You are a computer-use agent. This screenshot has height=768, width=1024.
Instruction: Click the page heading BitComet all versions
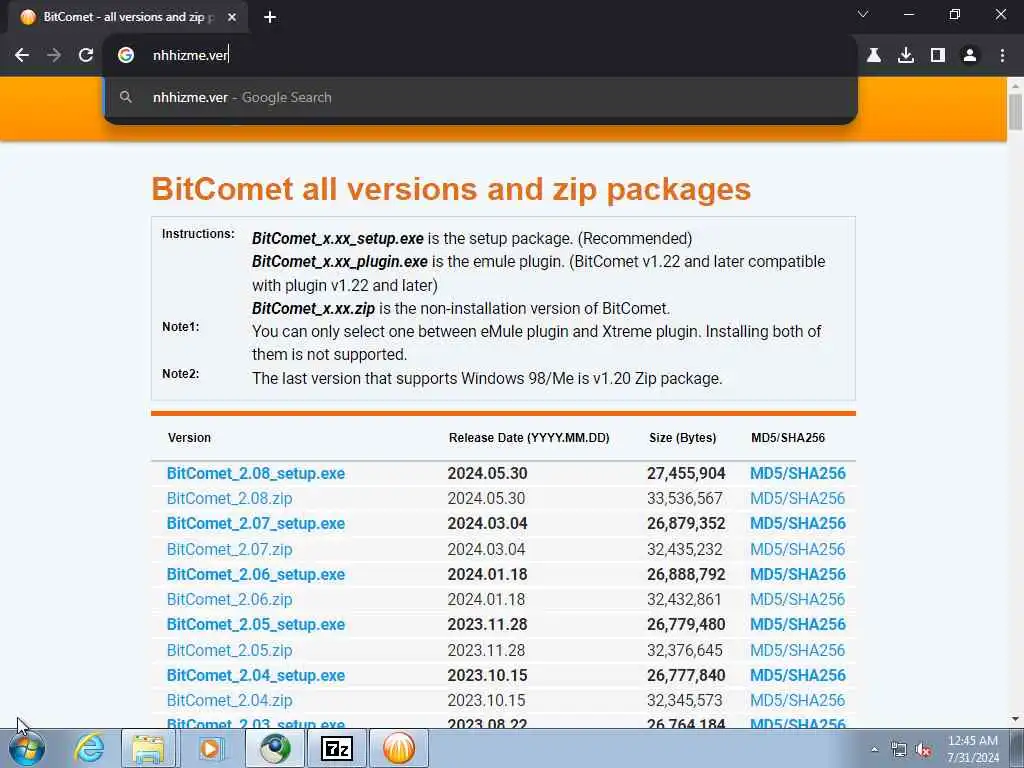click(x=451, y=189)
